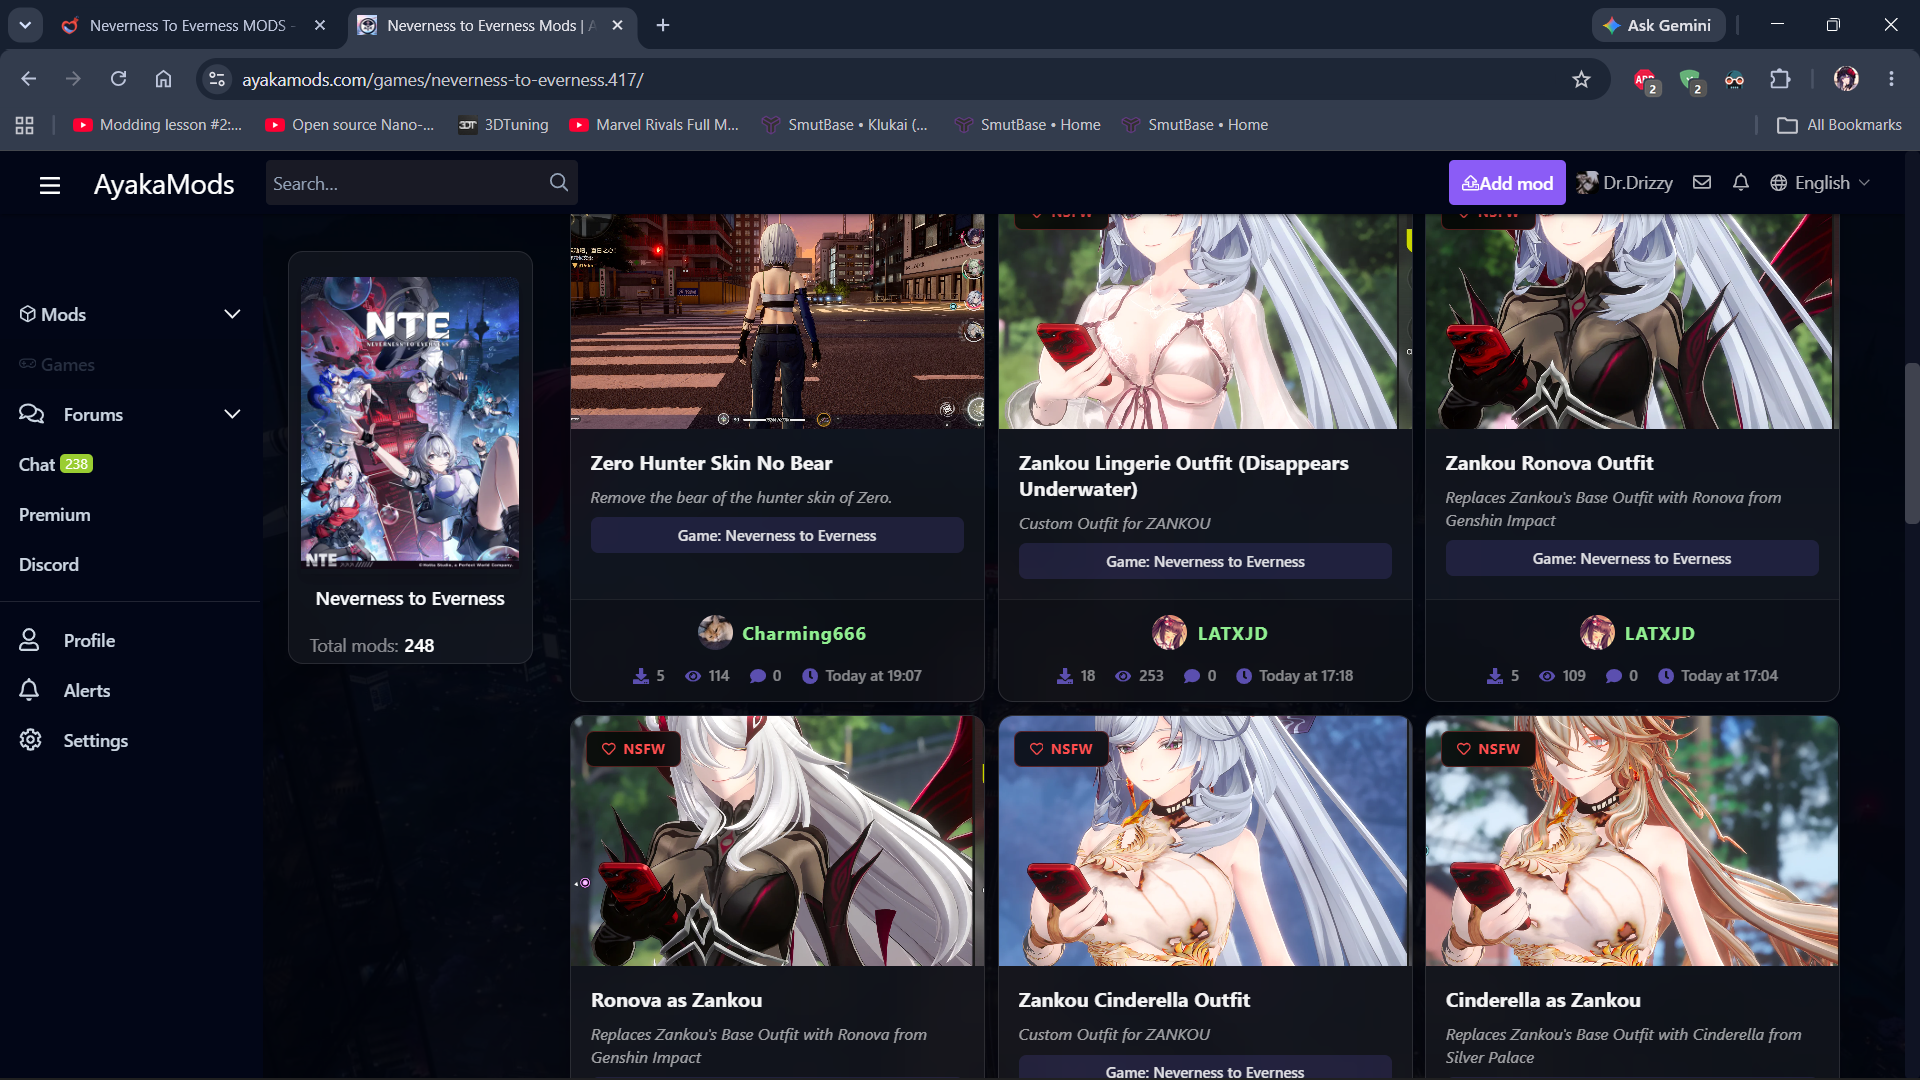
Task: Close the Neverness To Everness MODS tab
Action: (320, 25)
